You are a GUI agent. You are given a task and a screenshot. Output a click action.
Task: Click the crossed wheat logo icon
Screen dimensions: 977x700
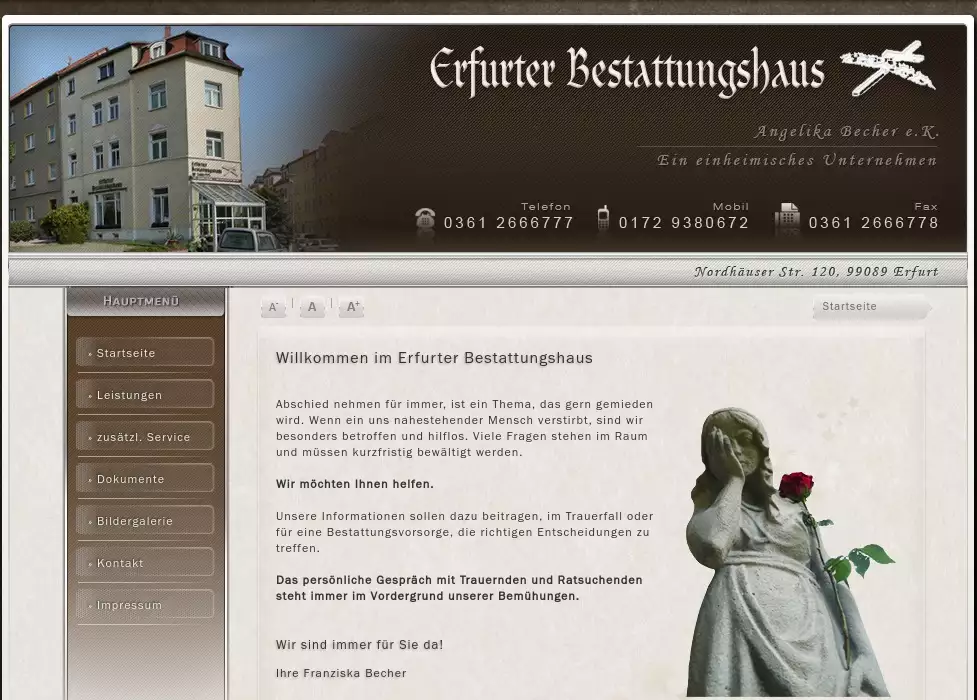[x=888, y=68]
